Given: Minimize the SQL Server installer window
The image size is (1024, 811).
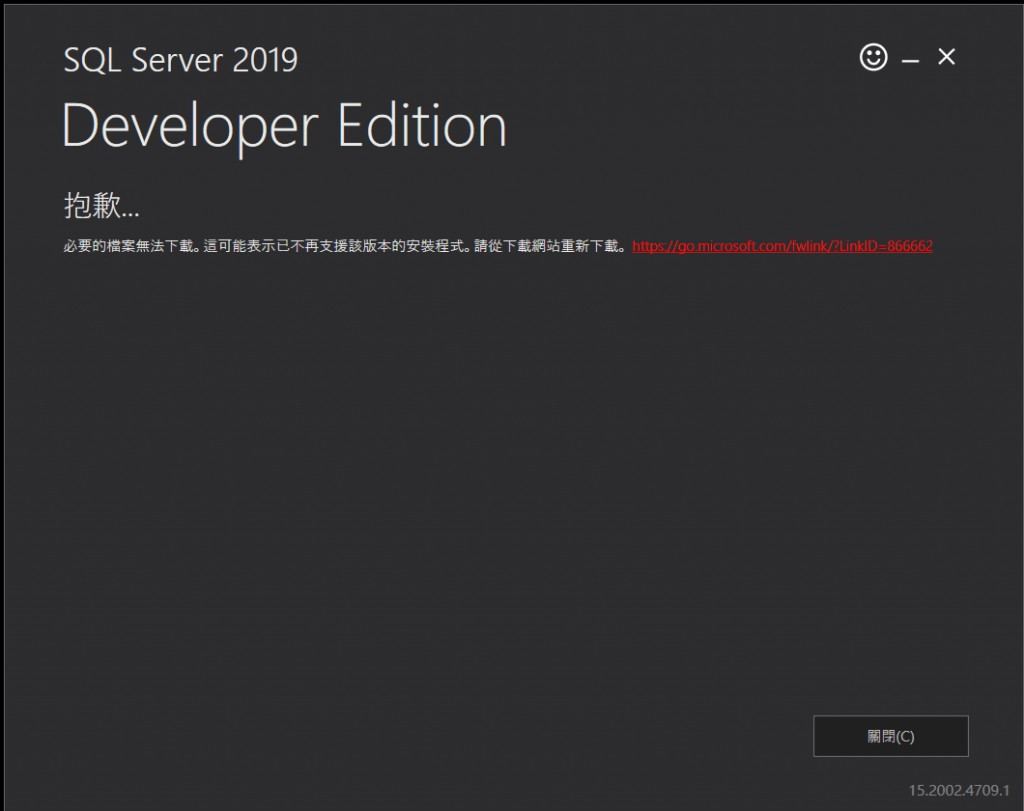Looking at the screenshot, I should coord(910,60).
